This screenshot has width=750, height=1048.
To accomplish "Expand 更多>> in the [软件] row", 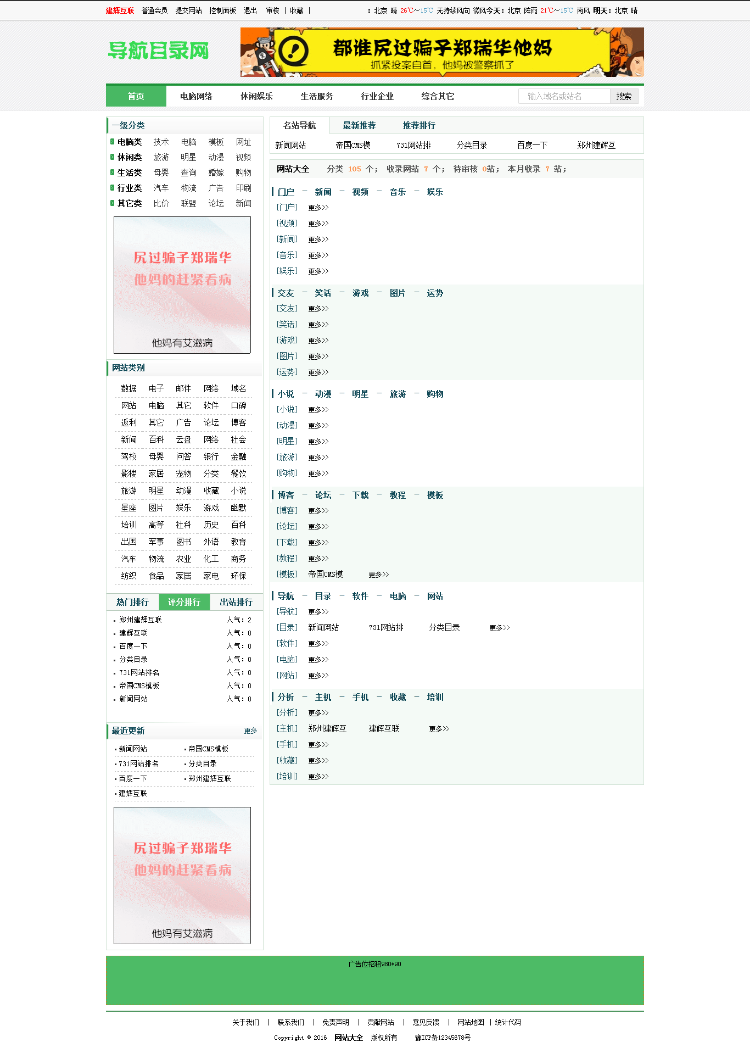I will click(318, 644).
